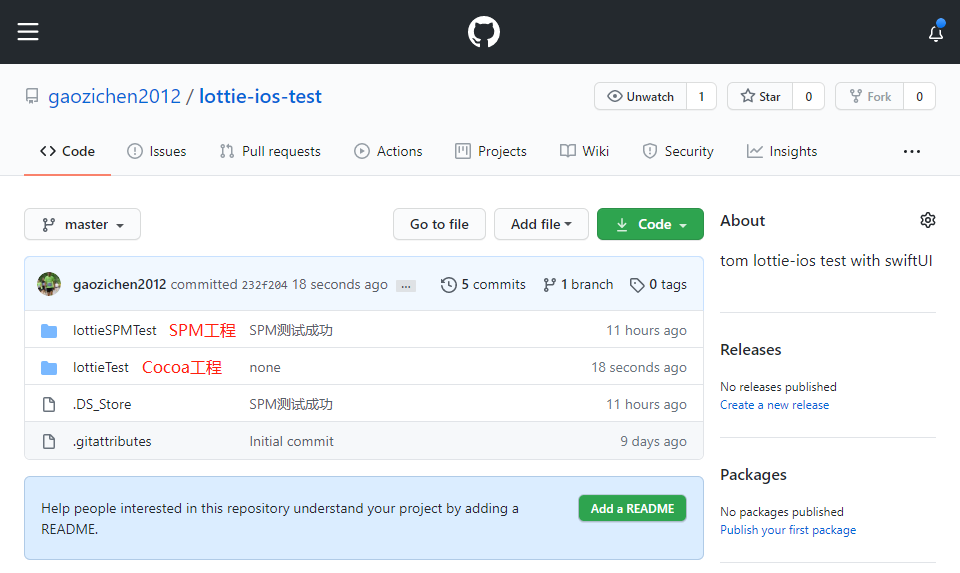Star this repository
960x573 pixels.
[x=760, y=97]
